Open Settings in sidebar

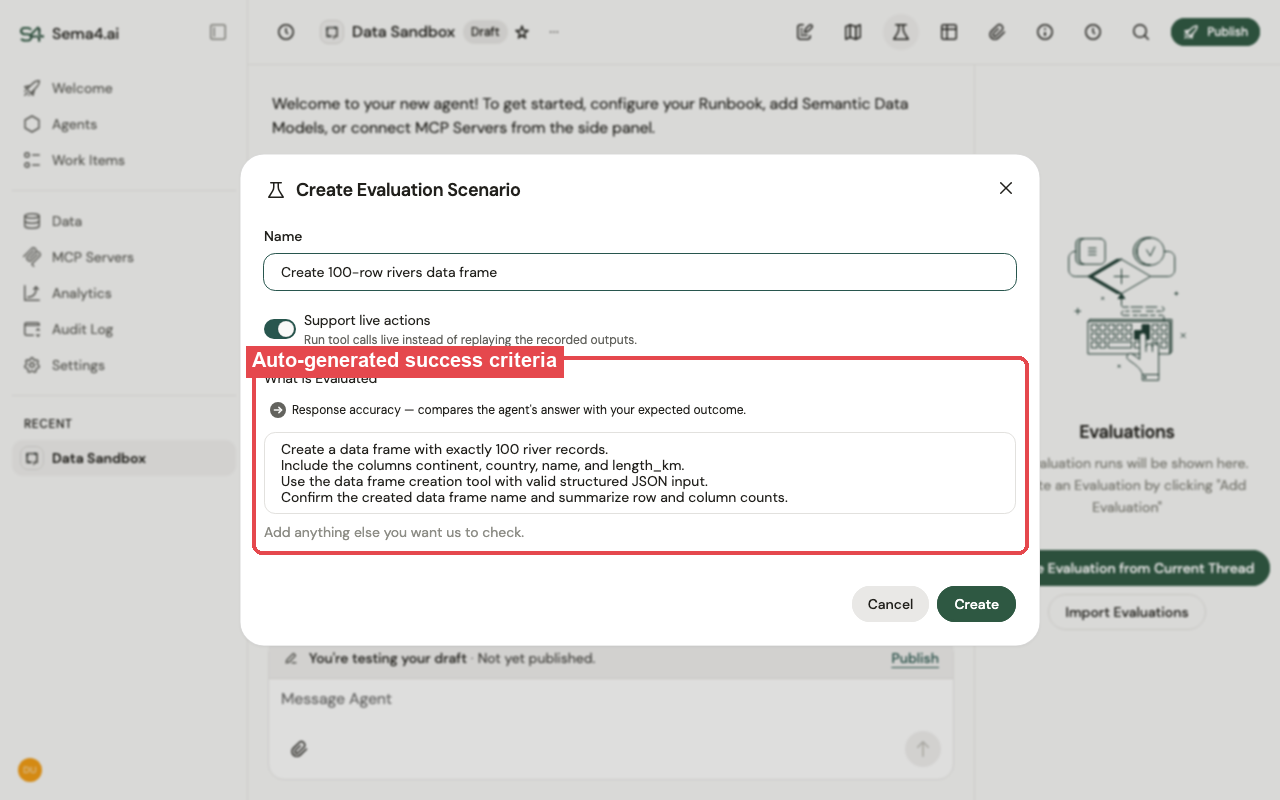[124, 365]
